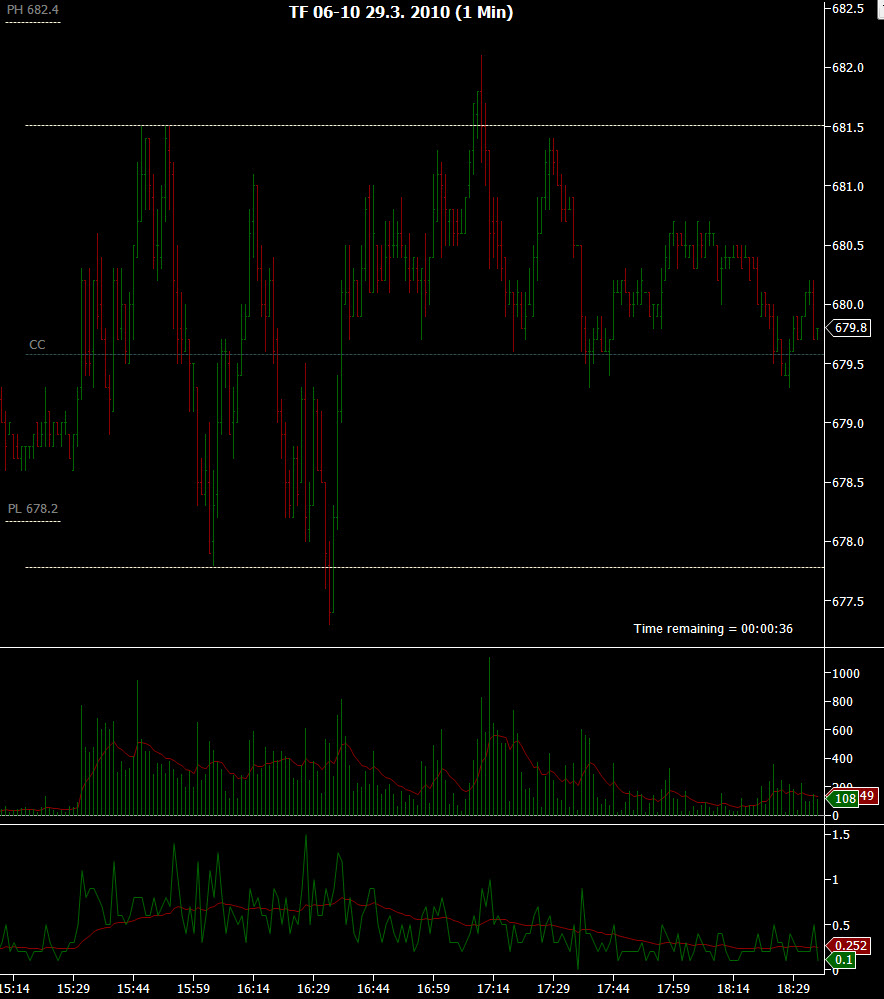
Task: Click the Time remaining = 00:00:36 text
Action: point(713,628)
